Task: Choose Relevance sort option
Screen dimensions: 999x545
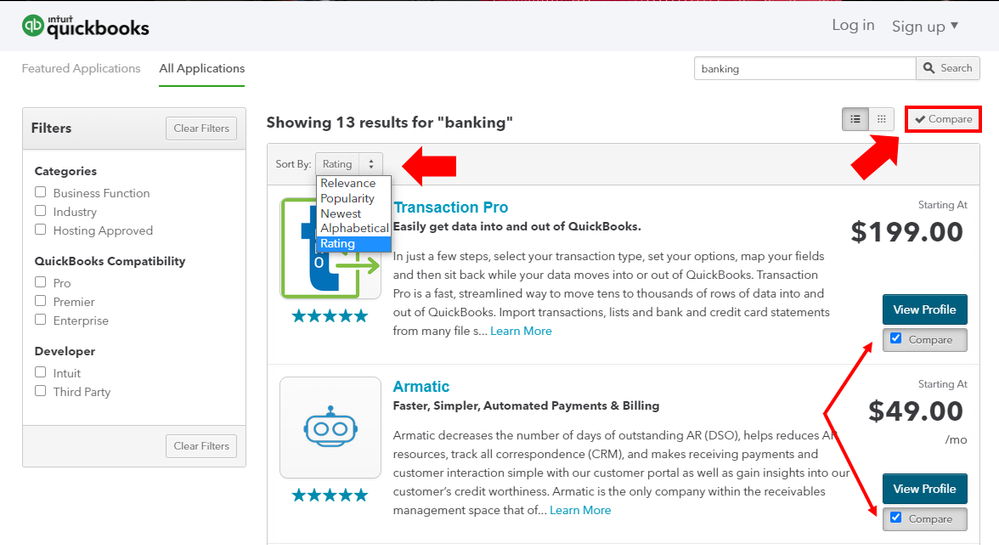Action: pyautogui.click(x=354, y=183)
